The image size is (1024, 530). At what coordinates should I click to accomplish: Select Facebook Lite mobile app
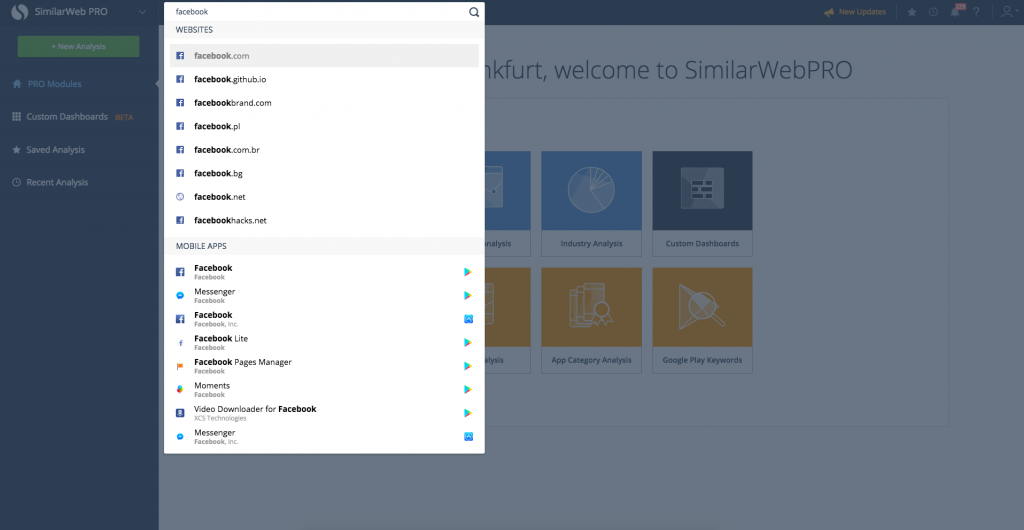[x=324, y=342]
